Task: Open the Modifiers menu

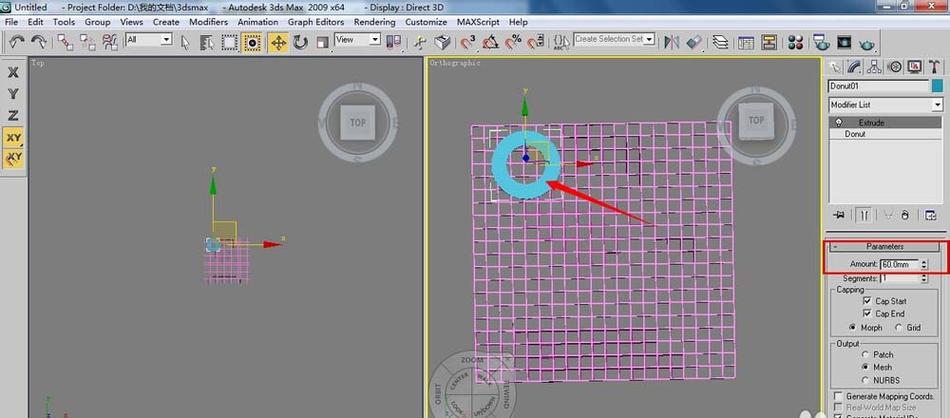Action: pos(208,22)
